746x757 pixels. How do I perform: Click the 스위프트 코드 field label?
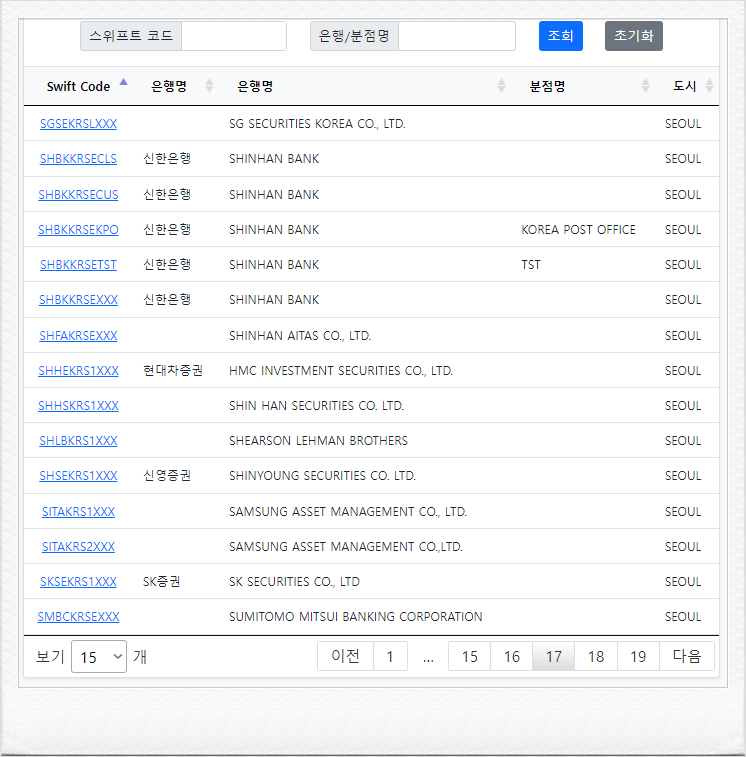(131, 36)
